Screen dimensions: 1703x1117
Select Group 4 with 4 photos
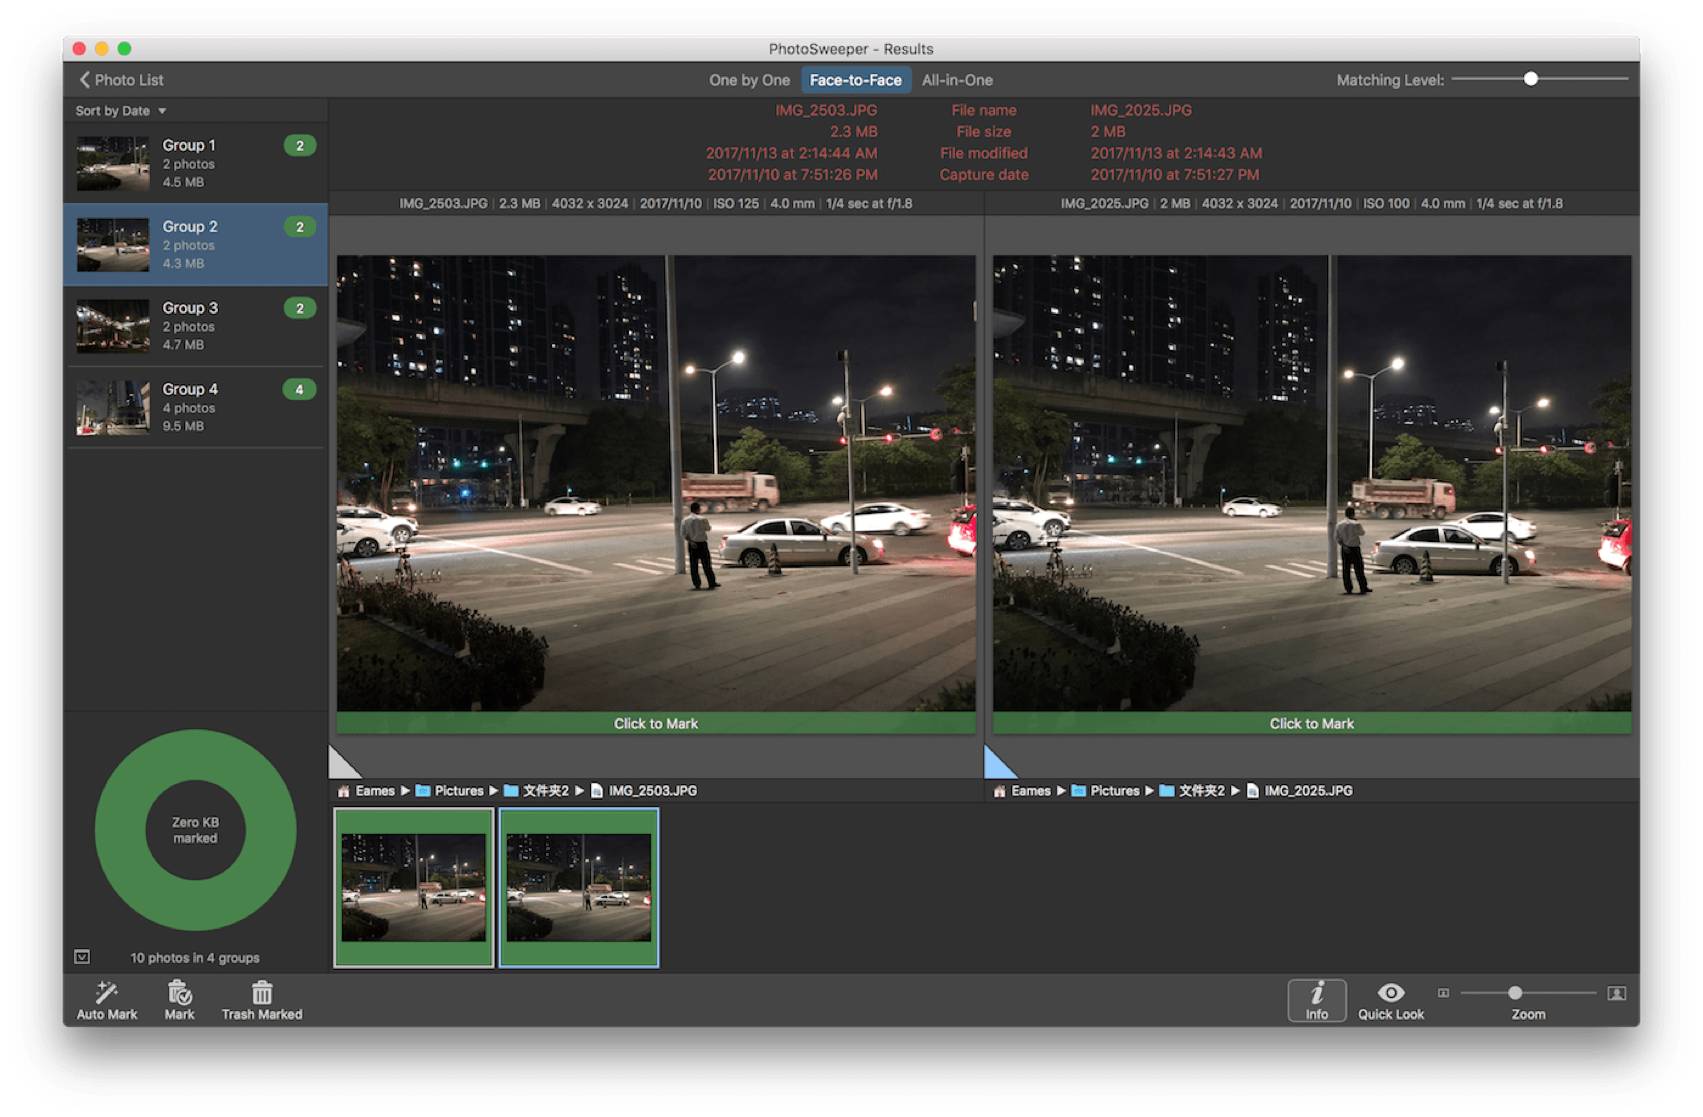click(x=196, y=407)
